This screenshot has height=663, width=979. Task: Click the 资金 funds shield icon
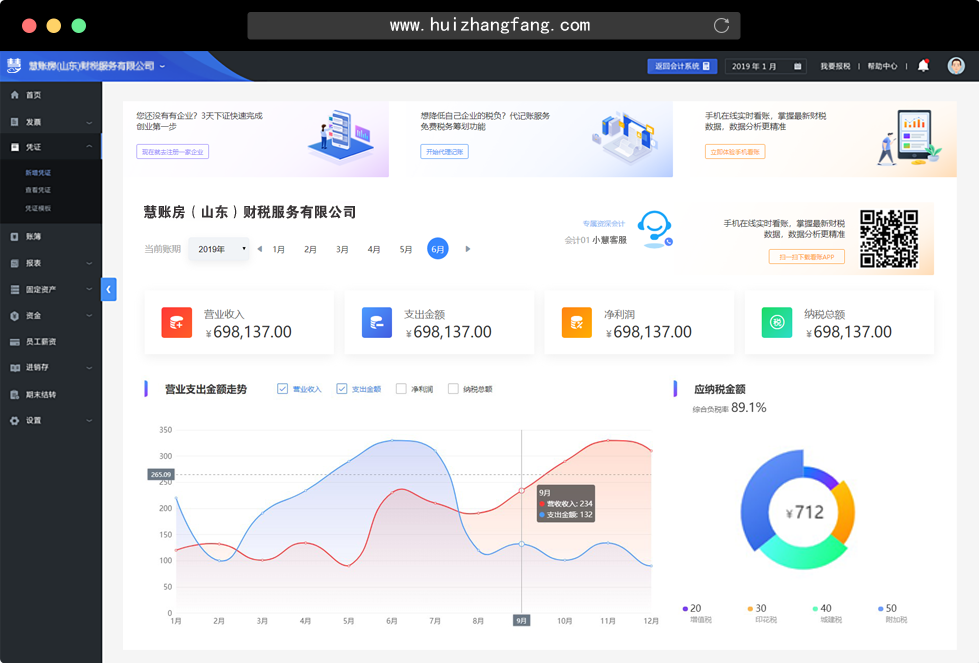click(14, 315)
